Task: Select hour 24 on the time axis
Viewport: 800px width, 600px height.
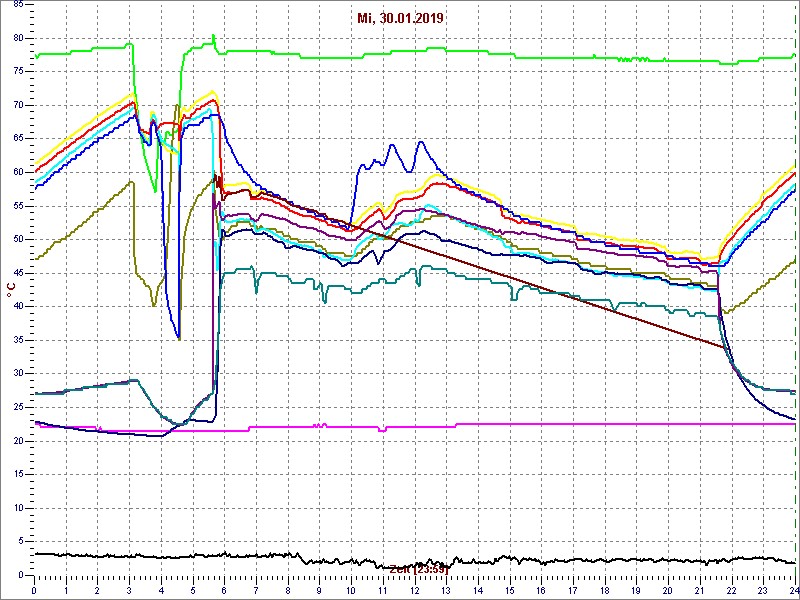Action: [793, 590]
